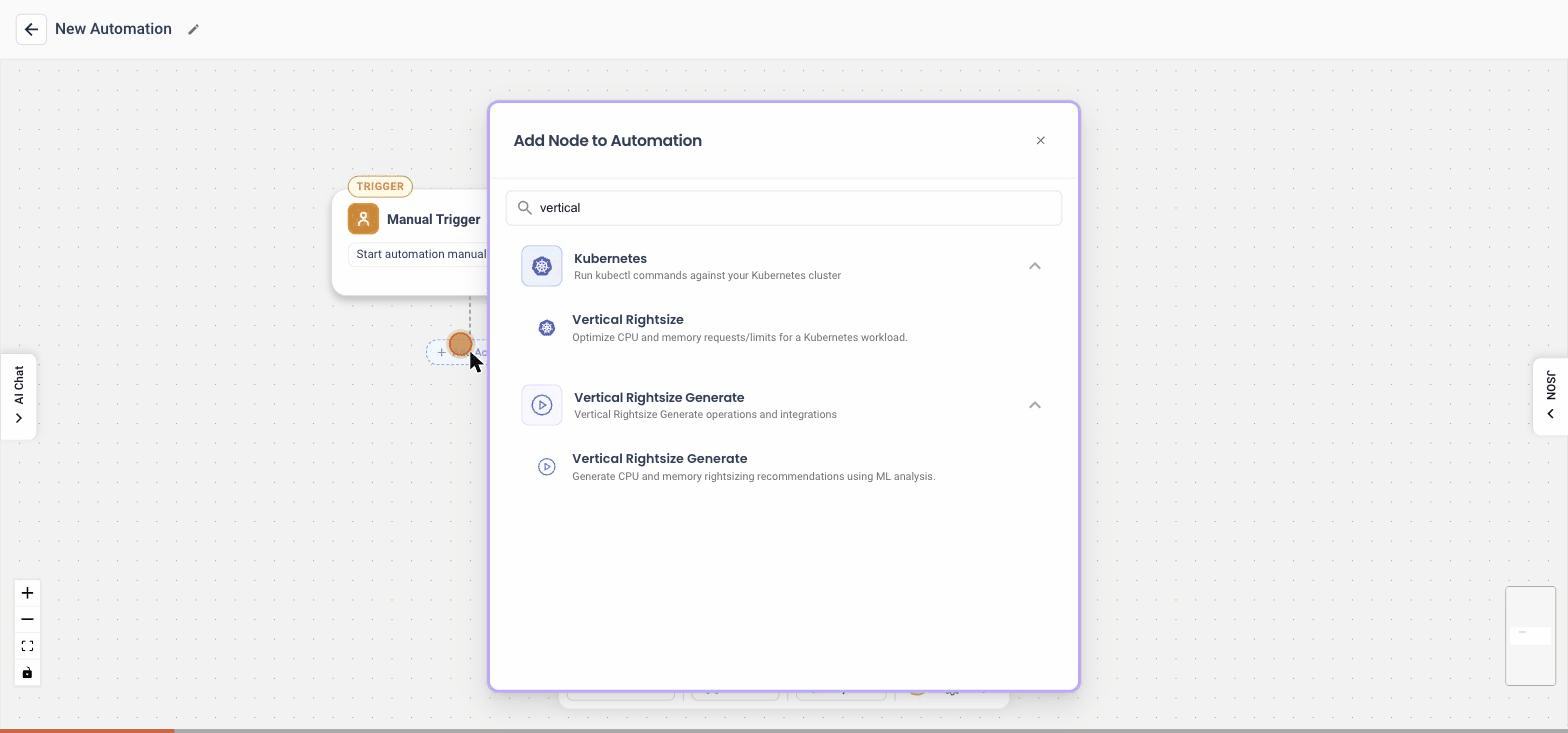Toggle canvas interactivity lock
This screenshot has height=733, width=1568.
(27, 672)
